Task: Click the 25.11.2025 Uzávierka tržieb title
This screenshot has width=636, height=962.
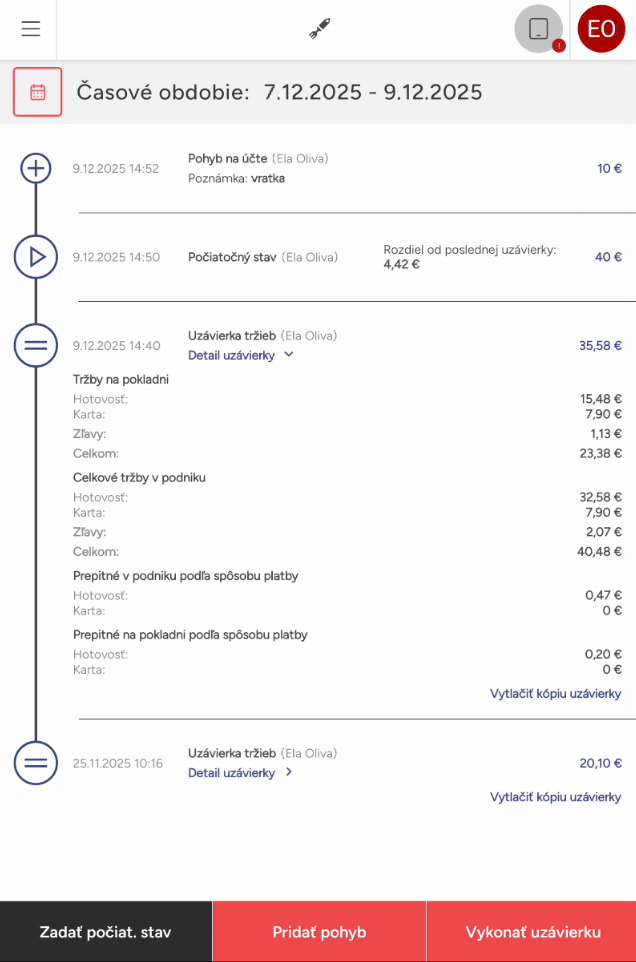Action: (x=232, y=753)
